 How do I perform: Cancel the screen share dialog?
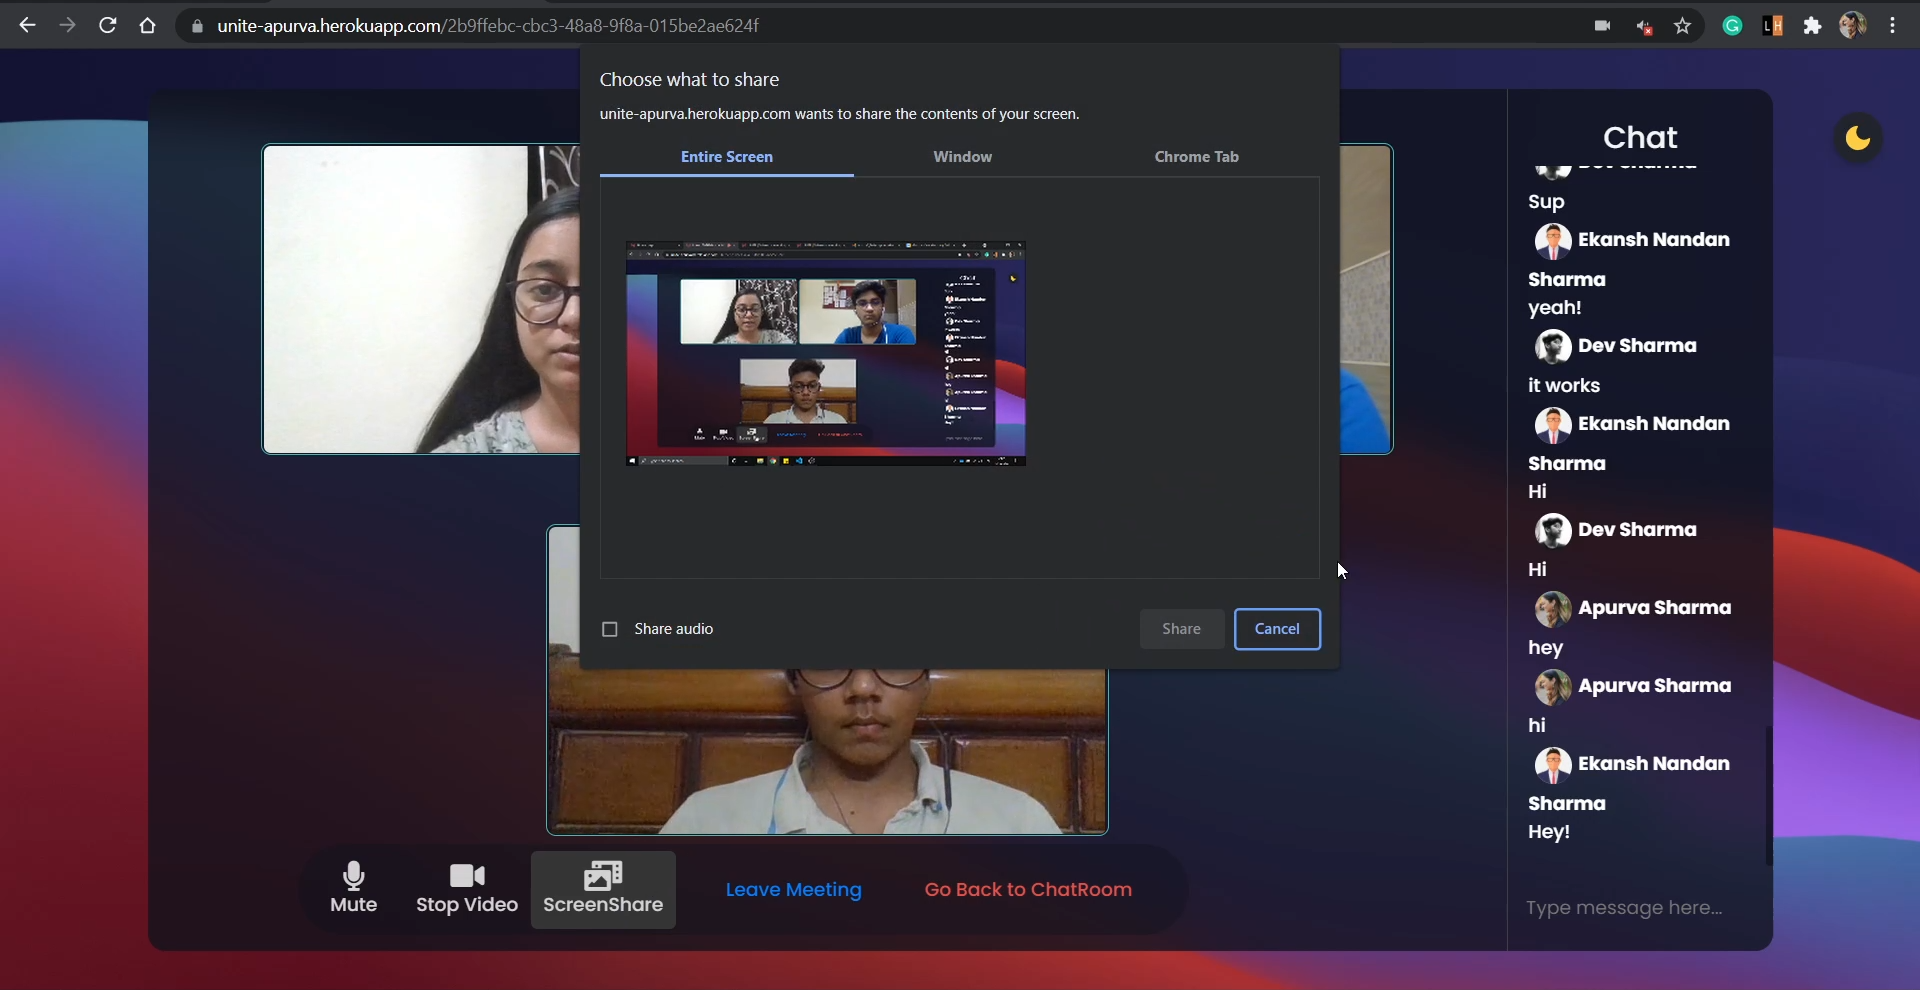tap(1277, 629)
